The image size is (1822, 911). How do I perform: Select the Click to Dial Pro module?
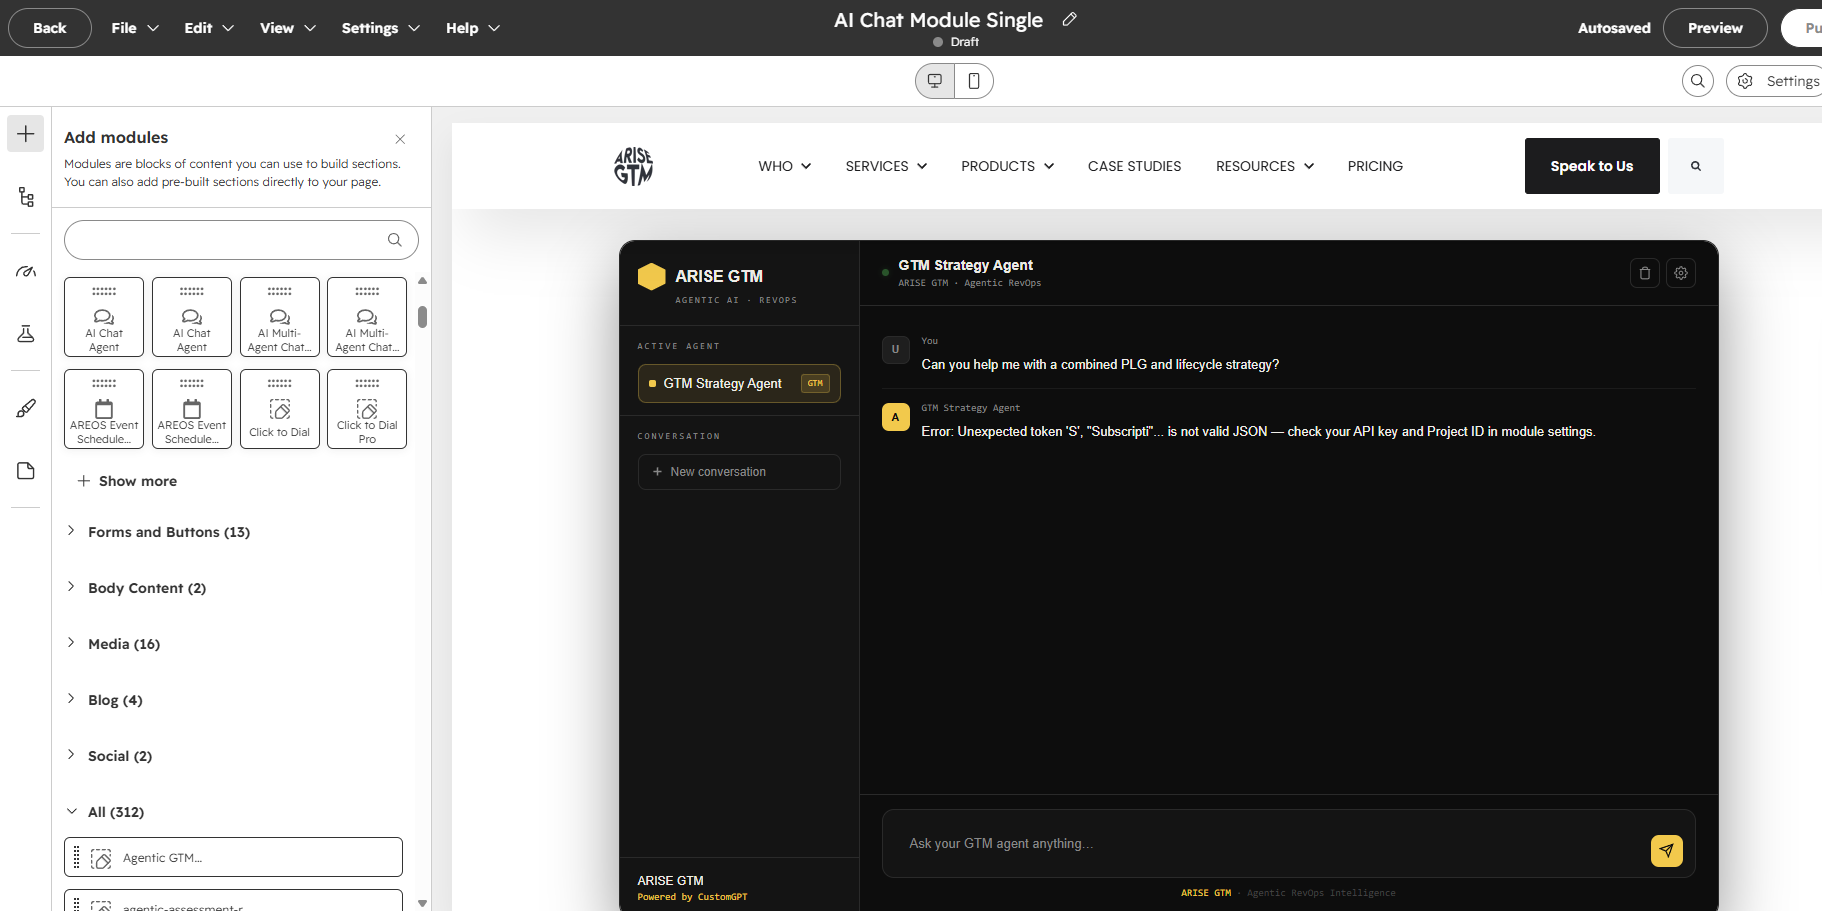pyautogui.click(x=367, y=409)
